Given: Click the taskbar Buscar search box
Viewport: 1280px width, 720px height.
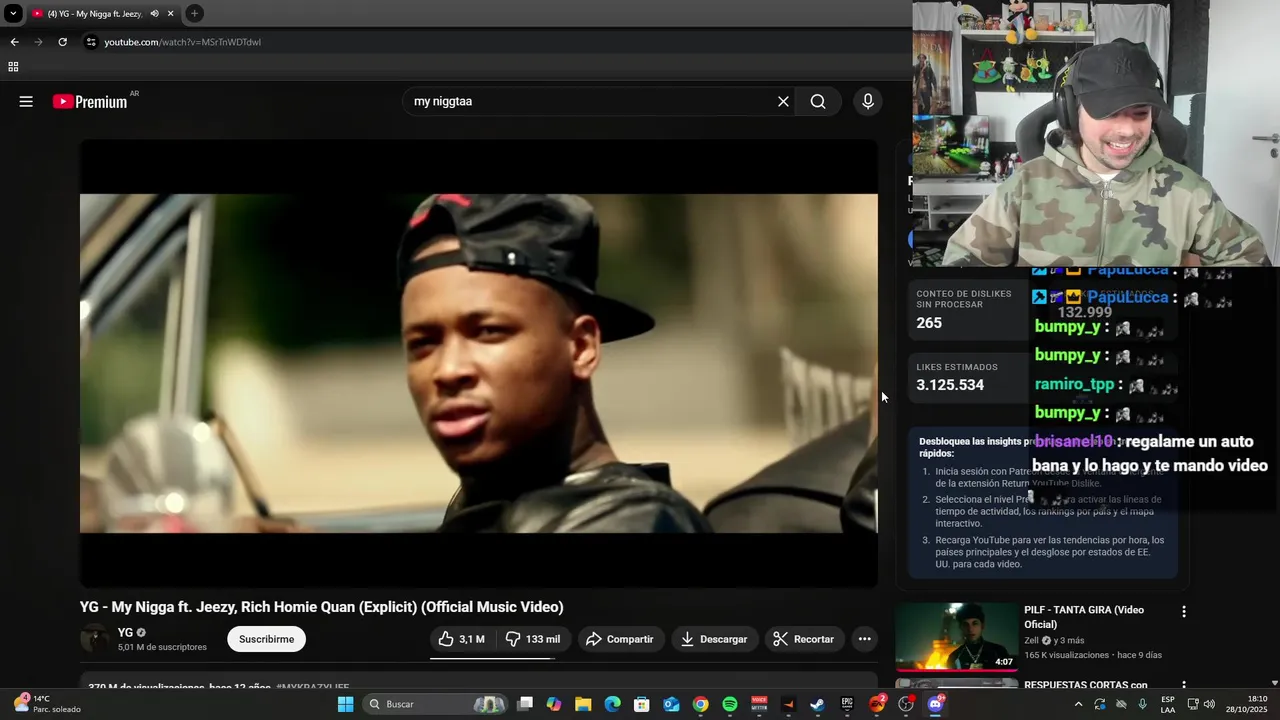Looking at the screenshot, I should point(435,704).
